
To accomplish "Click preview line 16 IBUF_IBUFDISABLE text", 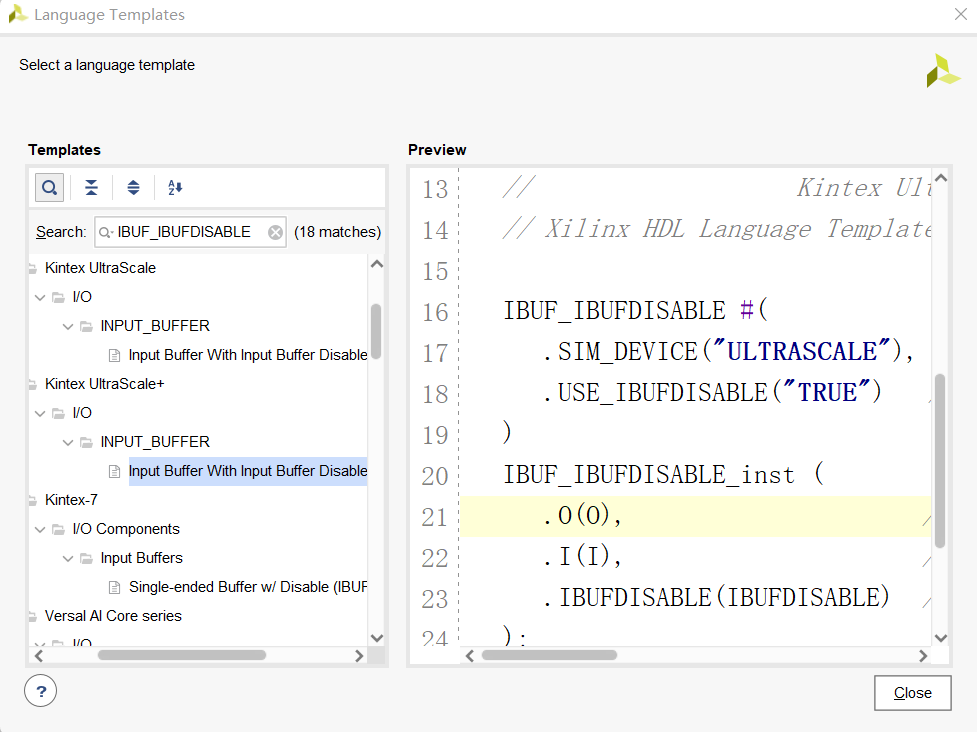I will pos(614,310).
